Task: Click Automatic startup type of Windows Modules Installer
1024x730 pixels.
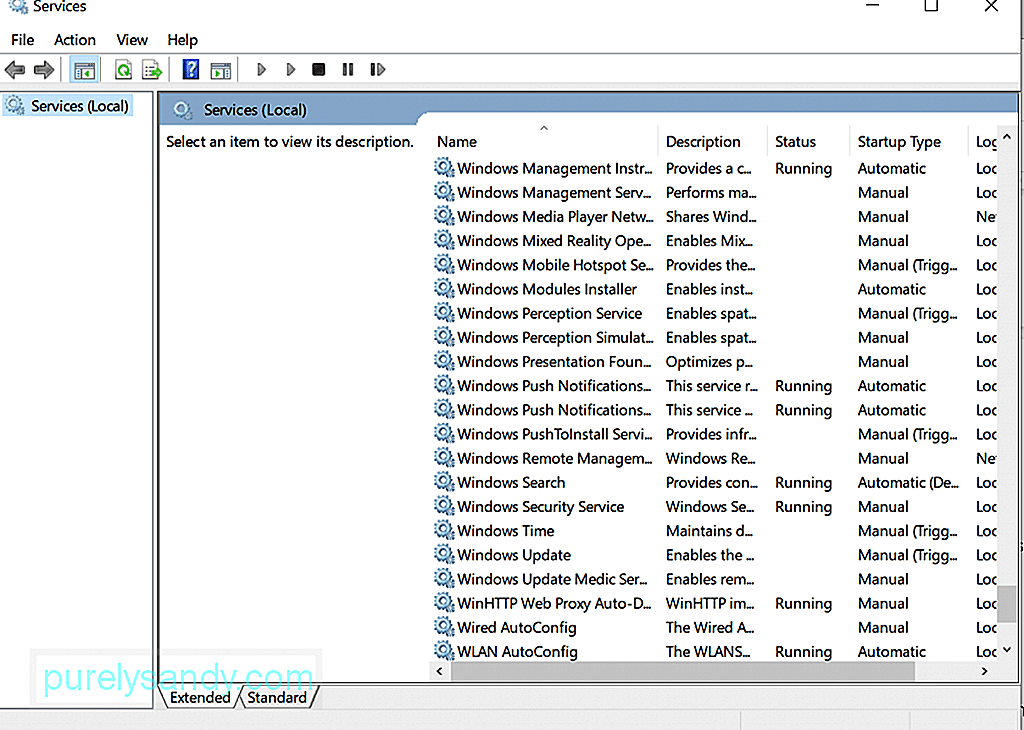Action: pyautogui.click(x=891, y=289)
